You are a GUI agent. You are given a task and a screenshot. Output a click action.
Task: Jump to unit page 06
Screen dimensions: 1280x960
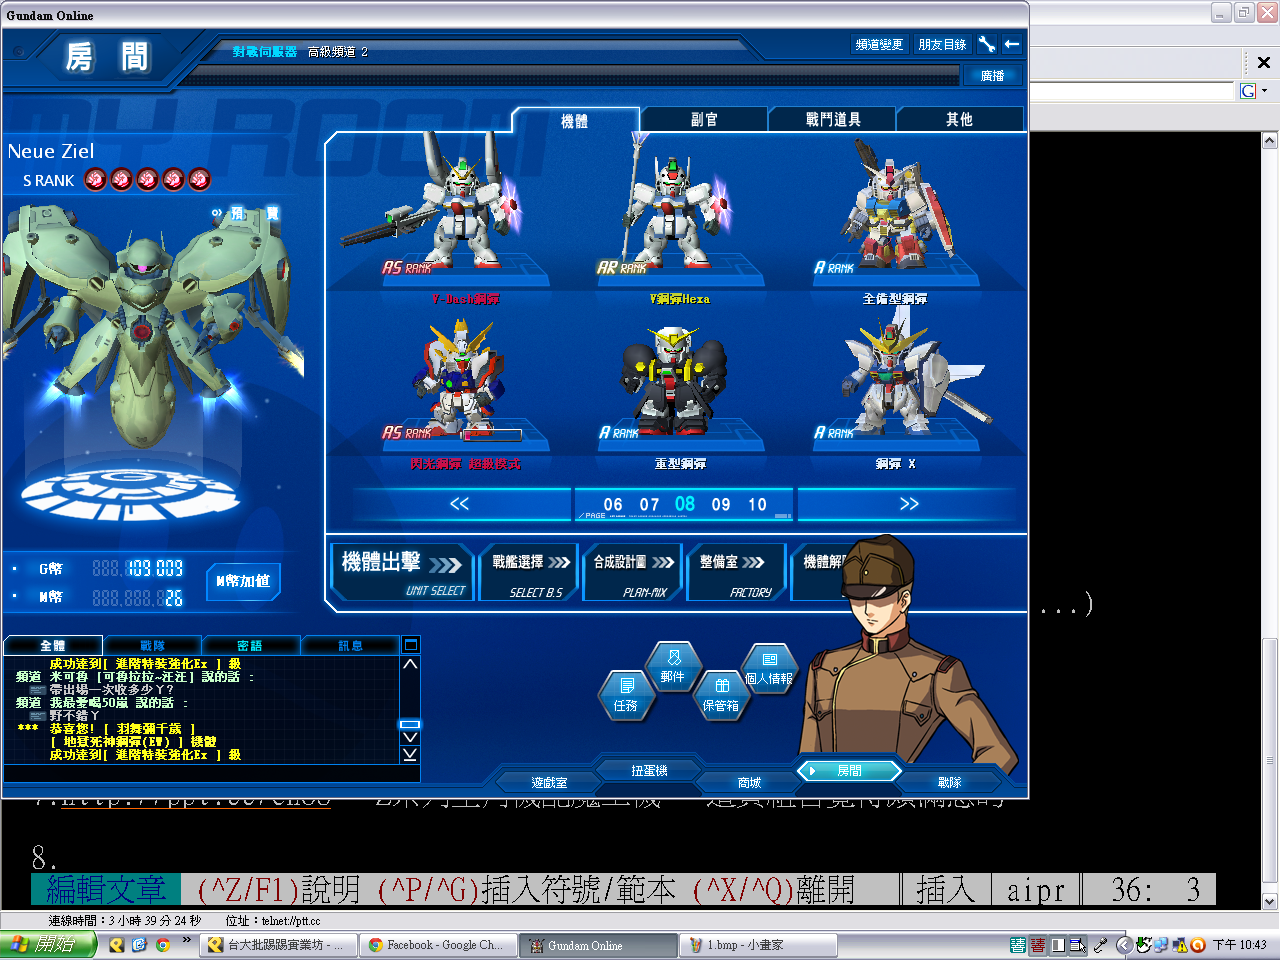[x=613, y=505]
